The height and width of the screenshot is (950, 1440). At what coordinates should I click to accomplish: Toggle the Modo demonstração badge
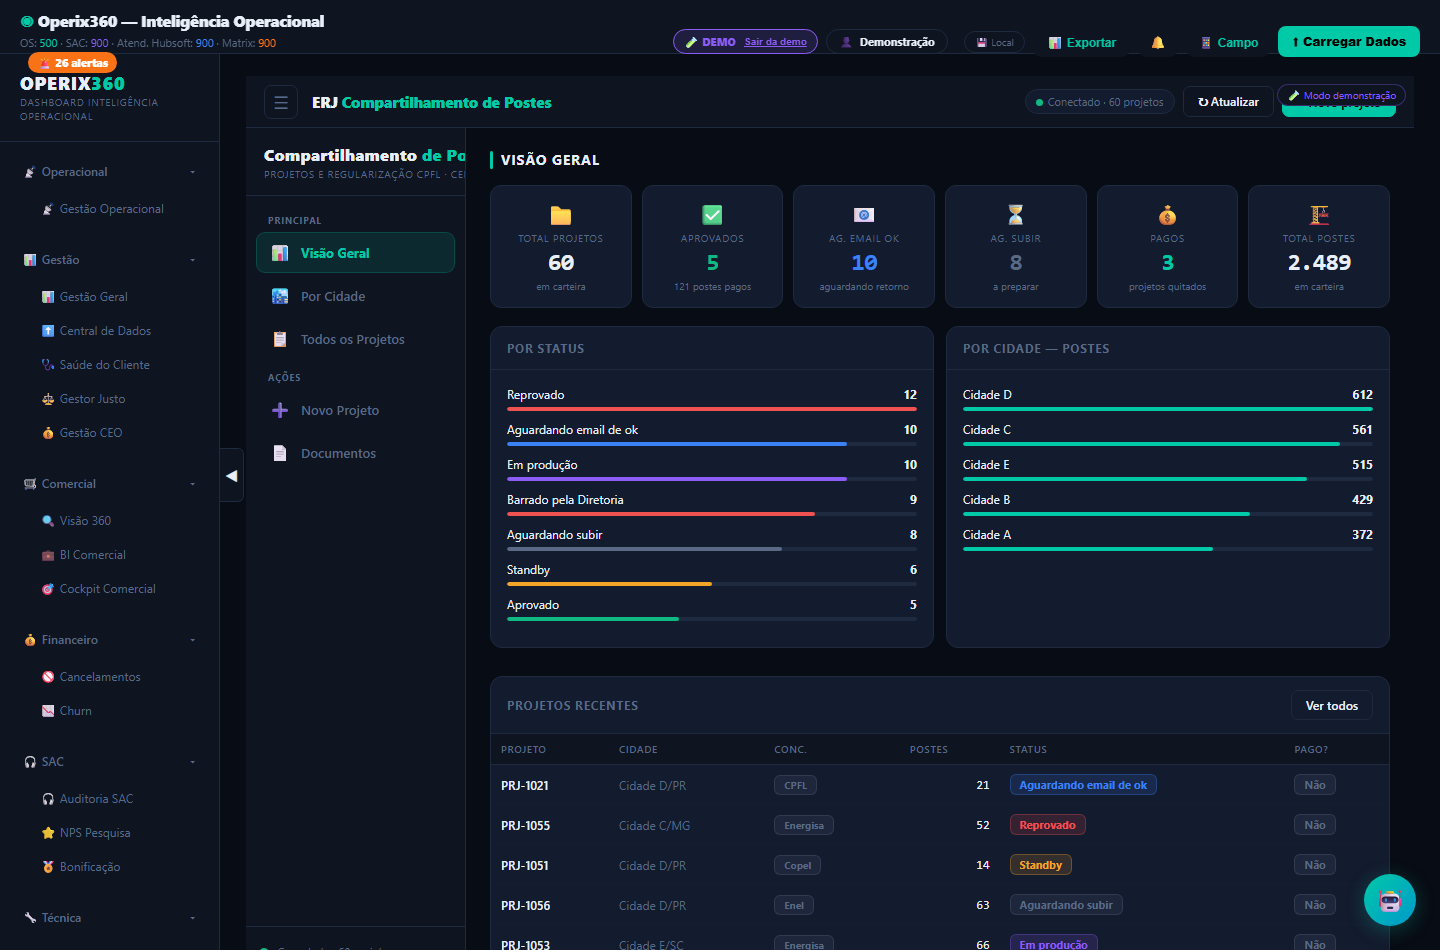[x=1342, y=96]
